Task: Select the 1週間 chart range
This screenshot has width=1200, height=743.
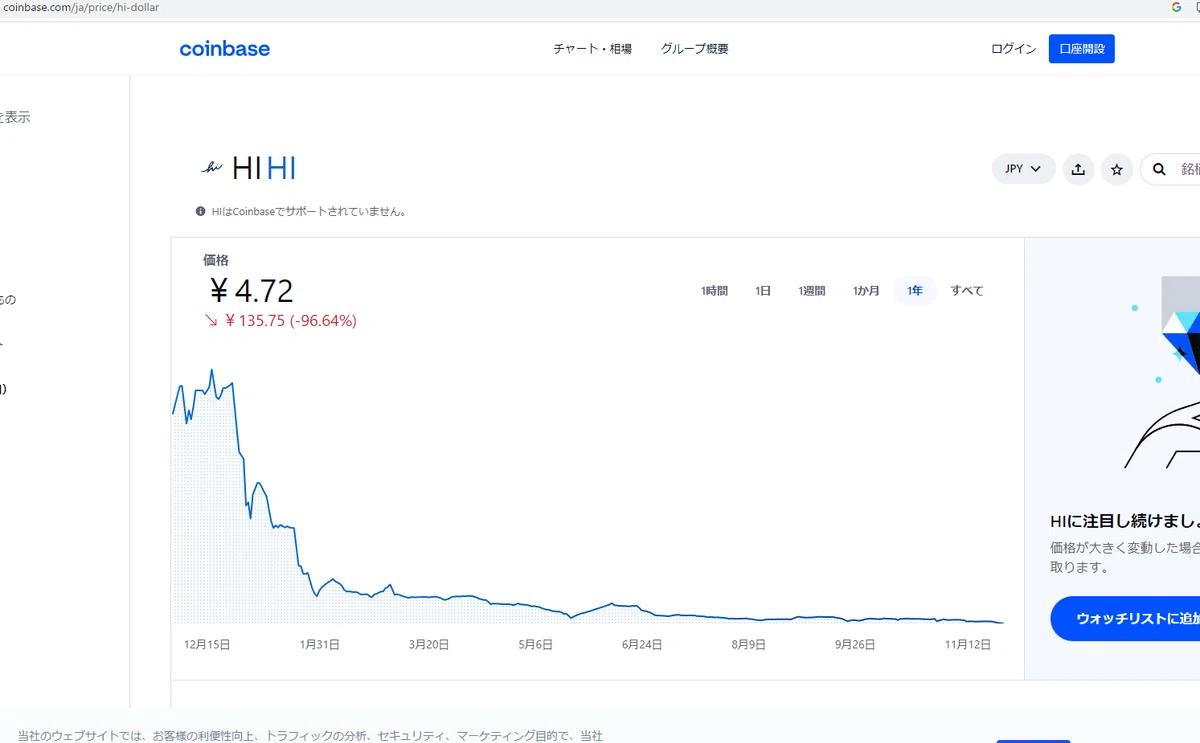Action: (812, 291)
